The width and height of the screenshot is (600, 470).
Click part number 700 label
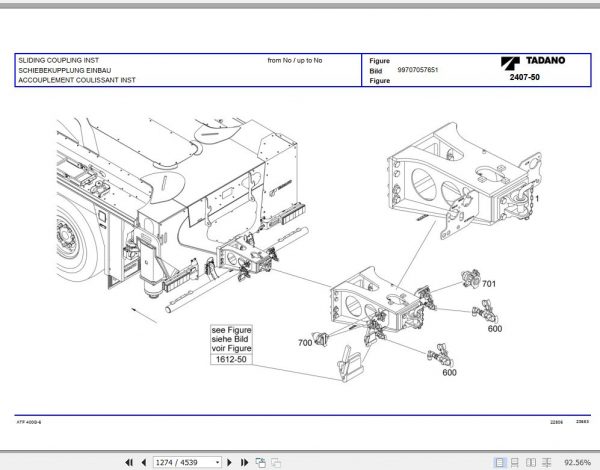(x=305, y=343)
